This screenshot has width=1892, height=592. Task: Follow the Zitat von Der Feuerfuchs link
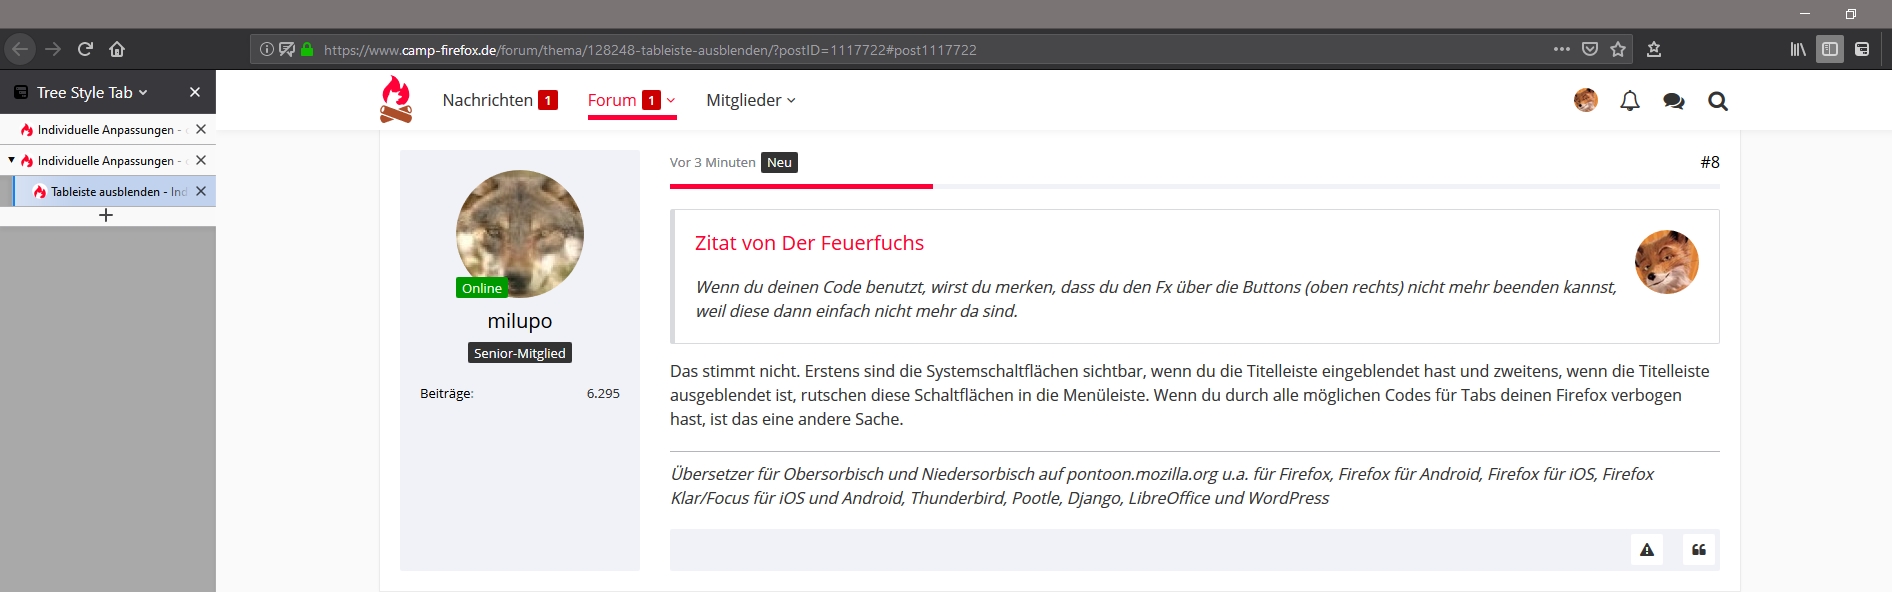click(x=809, y=243)
